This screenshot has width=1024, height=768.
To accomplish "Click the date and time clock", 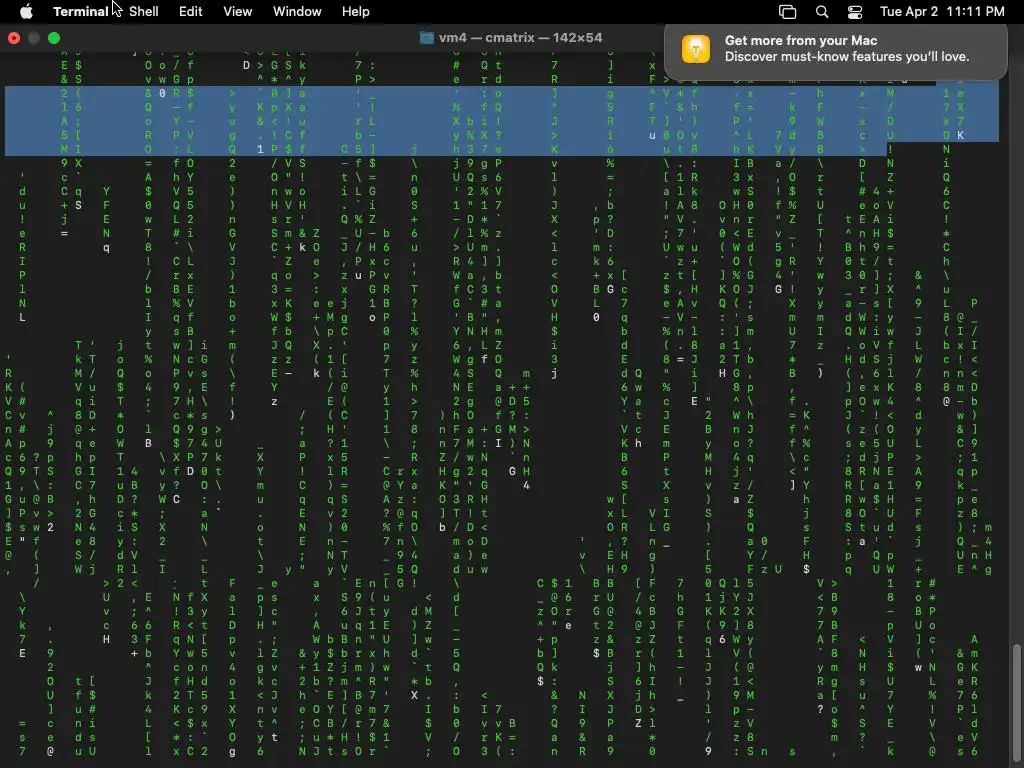I will coord(942,11).
